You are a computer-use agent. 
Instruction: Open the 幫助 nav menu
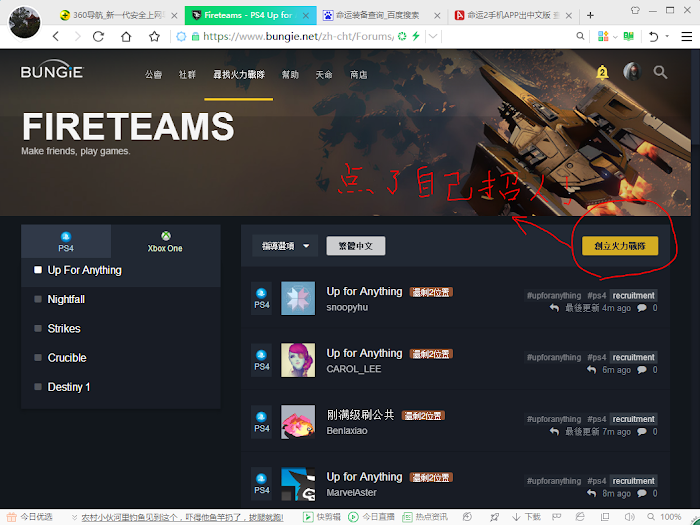290,75
